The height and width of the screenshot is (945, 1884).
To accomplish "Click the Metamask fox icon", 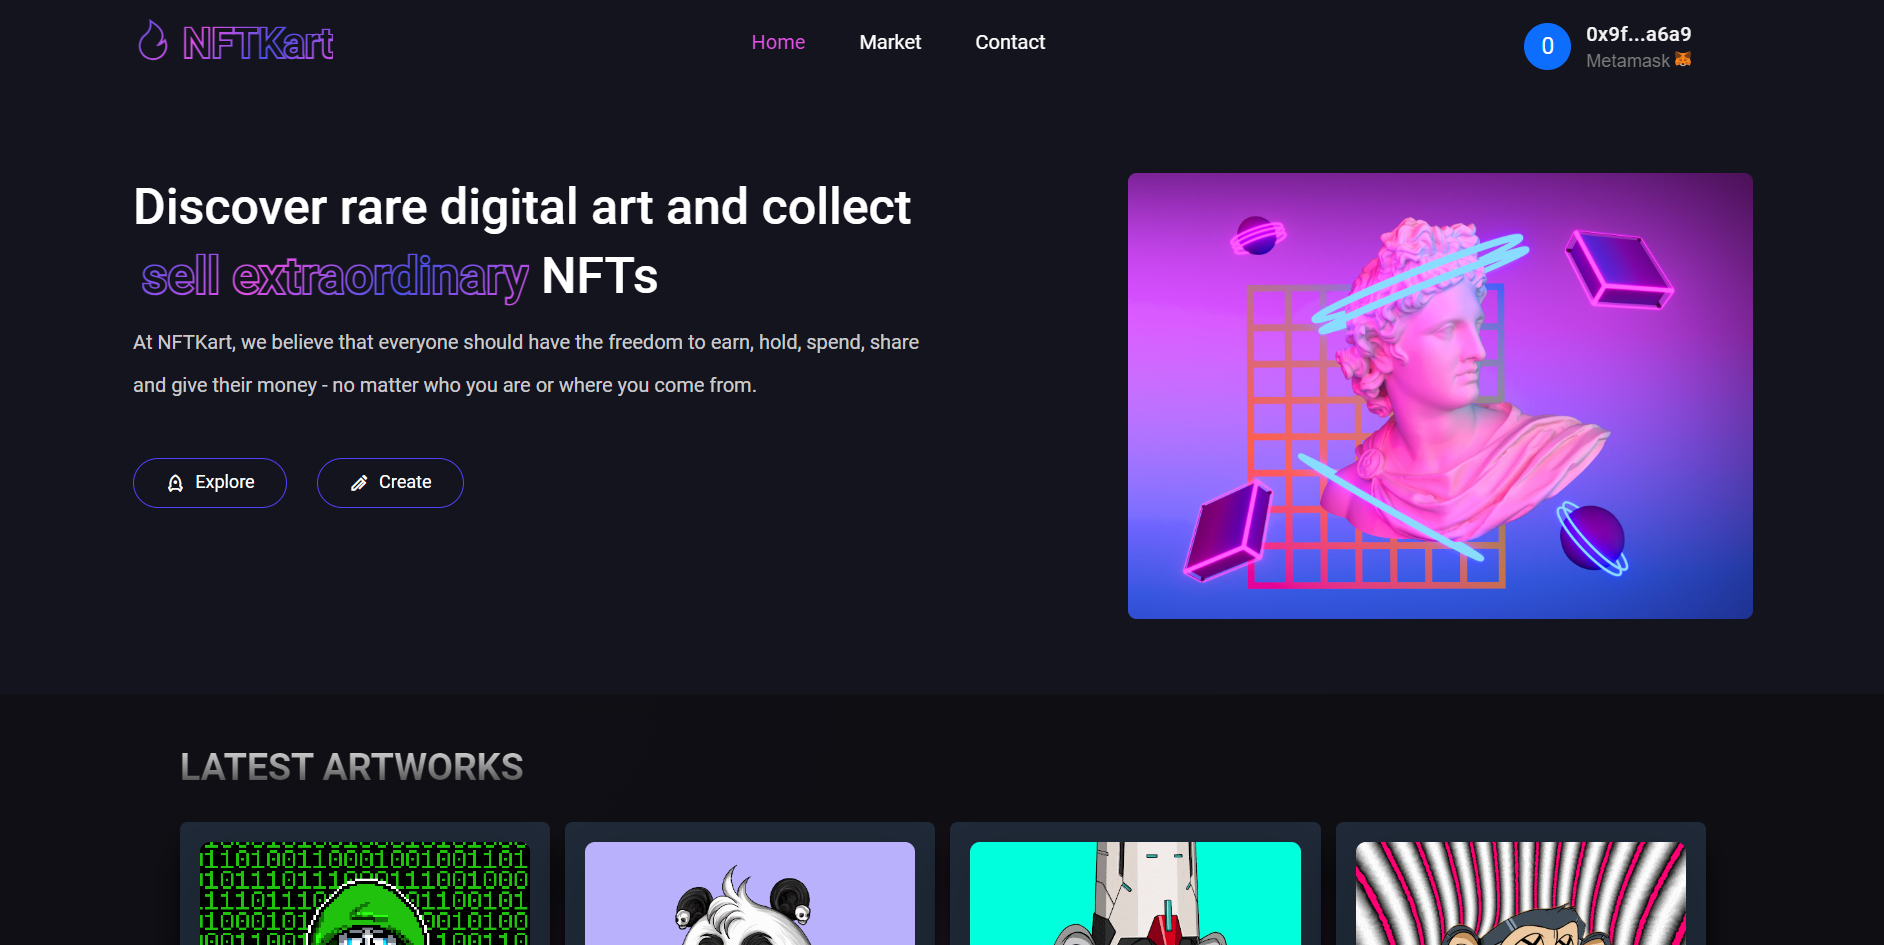I will tap(1683, 60).
